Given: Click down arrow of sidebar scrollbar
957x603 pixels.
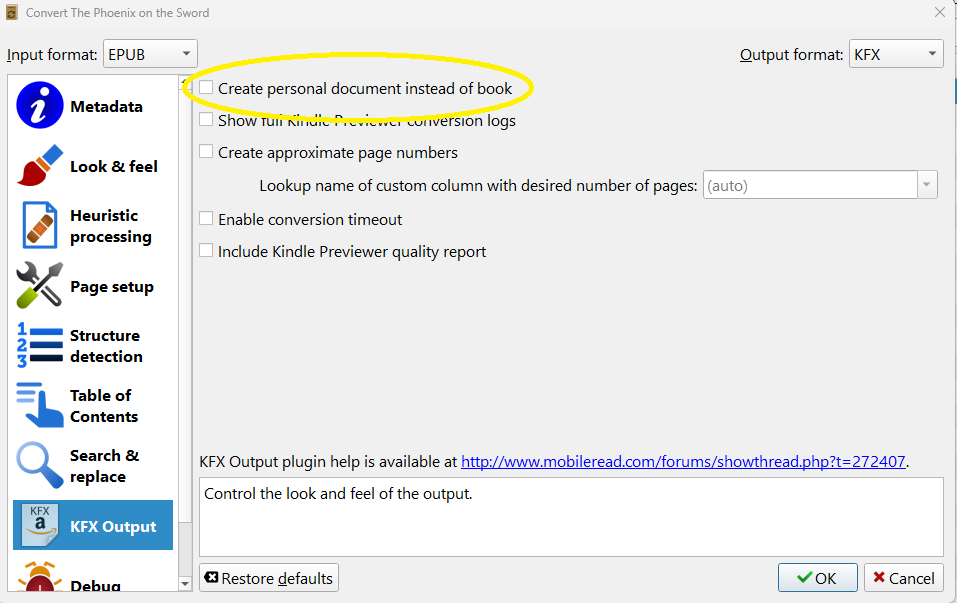Looking at the screenshot, I should pos(185,584).
